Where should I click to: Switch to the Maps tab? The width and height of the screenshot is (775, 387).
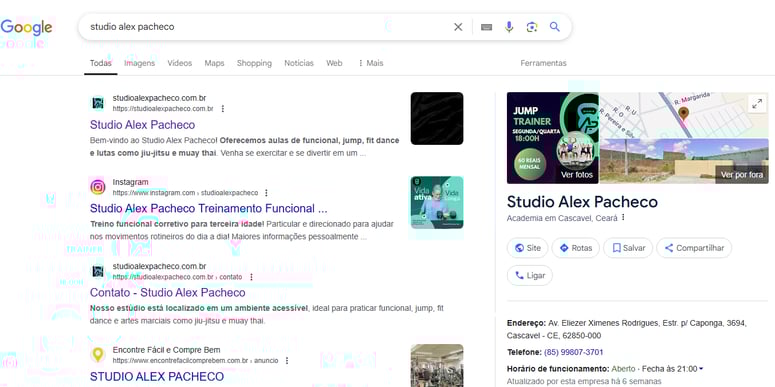tap(215, 63)
